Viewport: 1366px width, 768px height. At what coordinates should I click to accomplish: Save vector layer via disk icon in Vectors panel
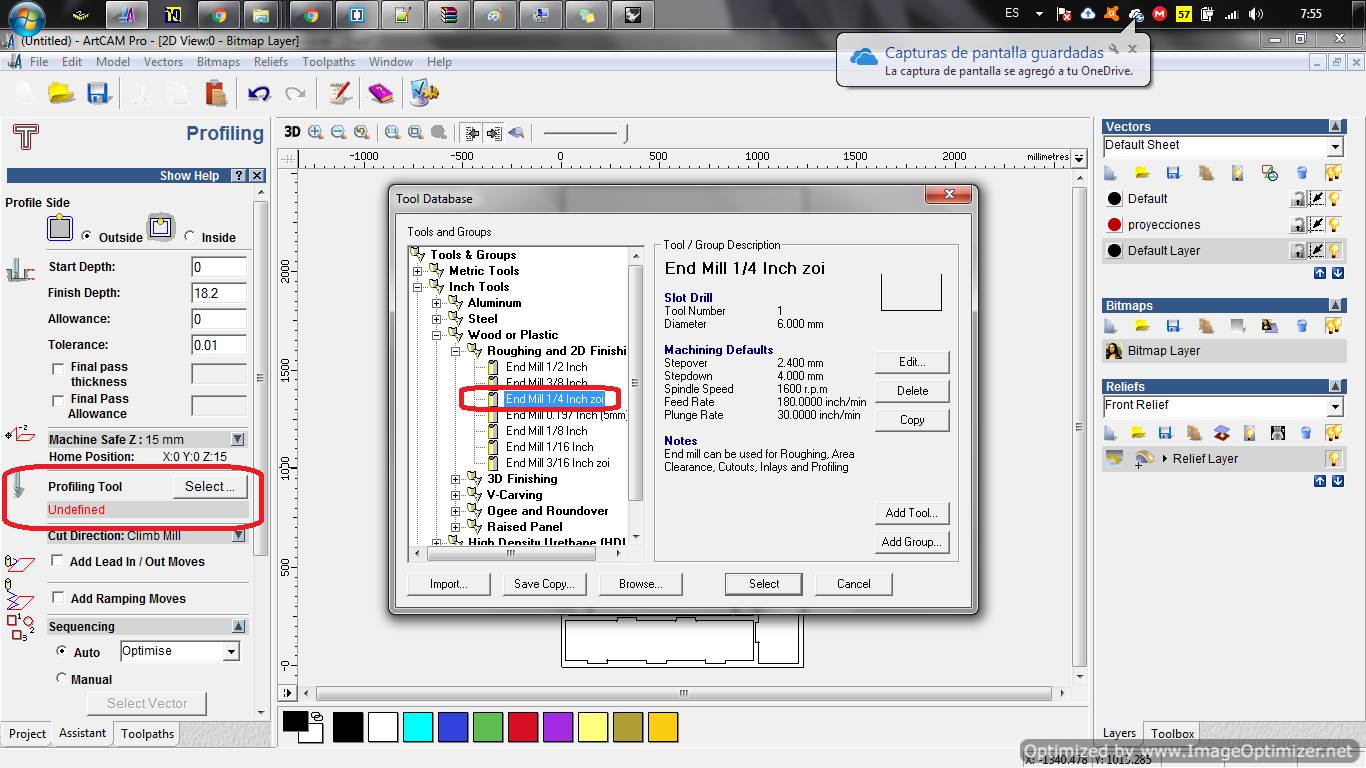pos(1174,173)
